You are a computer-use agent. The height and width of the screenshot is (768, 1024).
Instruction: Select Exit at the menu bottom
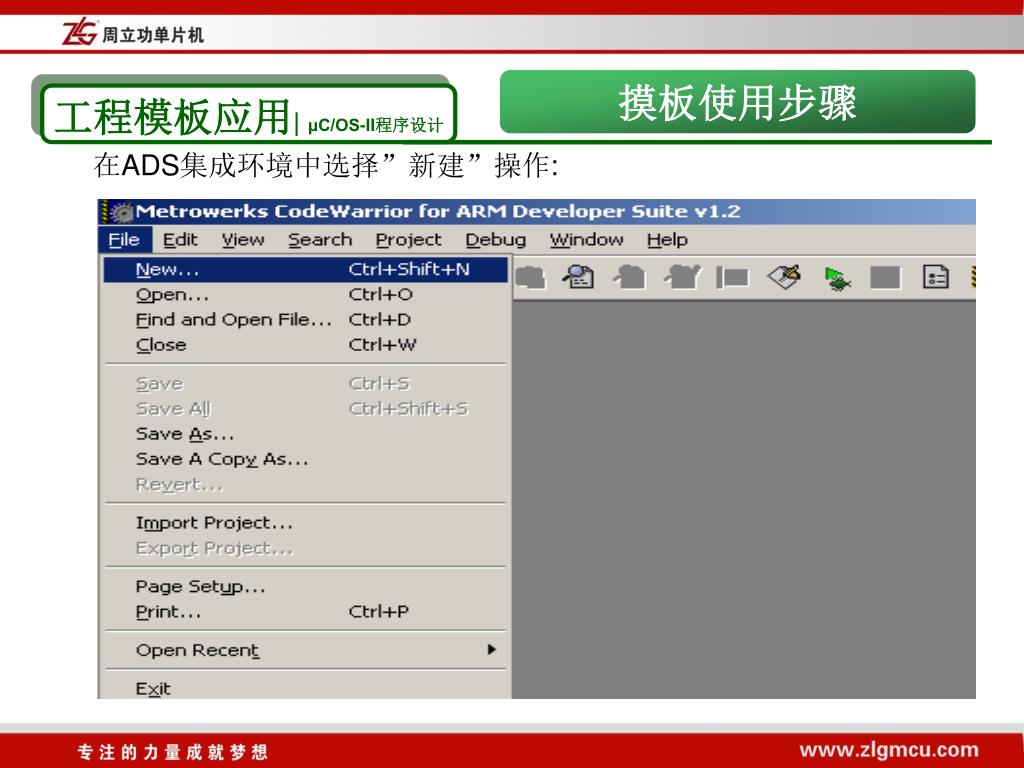point(306,688)
